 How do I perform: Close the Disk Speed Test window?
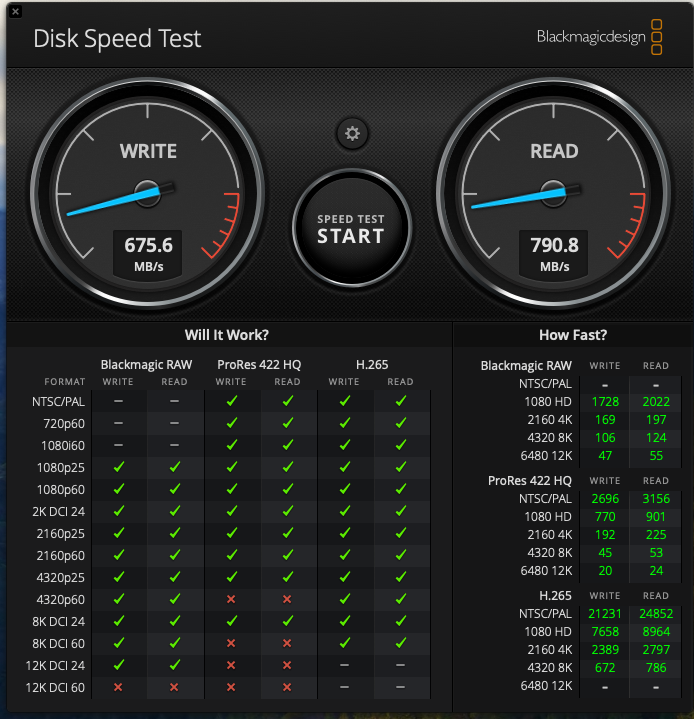click(15, 11)
